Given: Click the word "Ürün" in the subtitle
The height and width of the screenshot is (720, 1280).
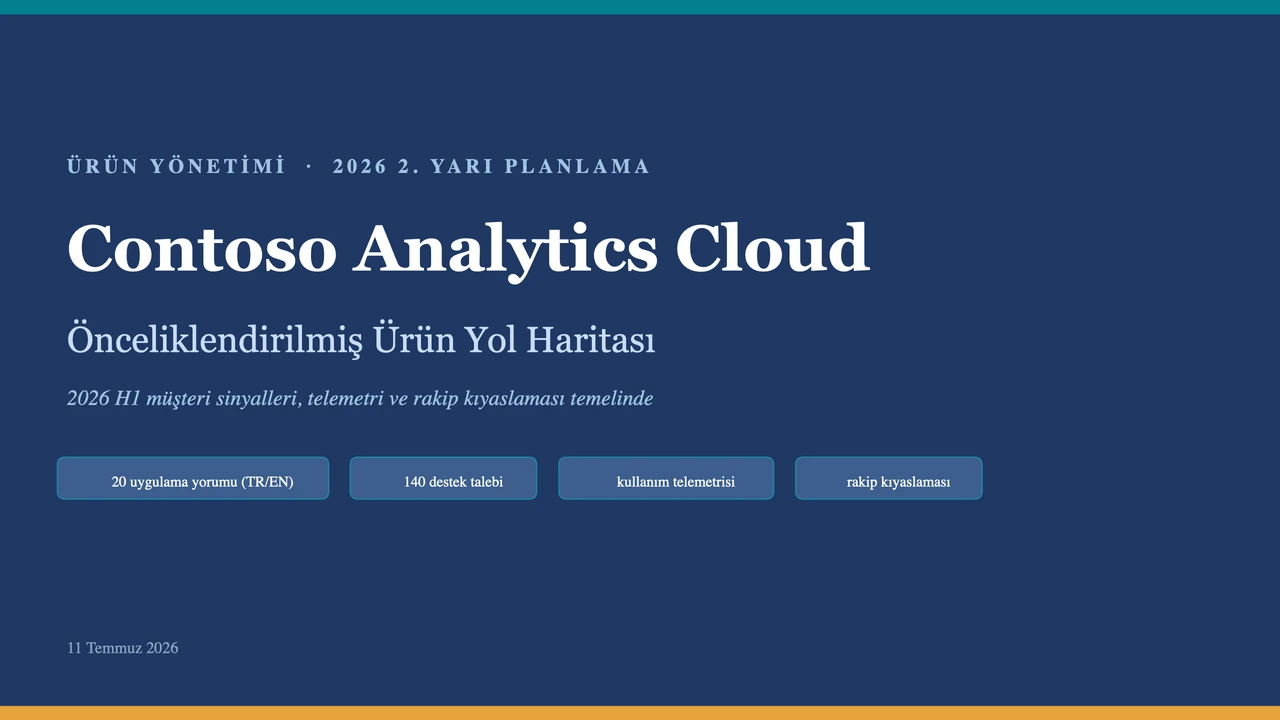Looking at the screenshot, I should [x=410, y=339].
